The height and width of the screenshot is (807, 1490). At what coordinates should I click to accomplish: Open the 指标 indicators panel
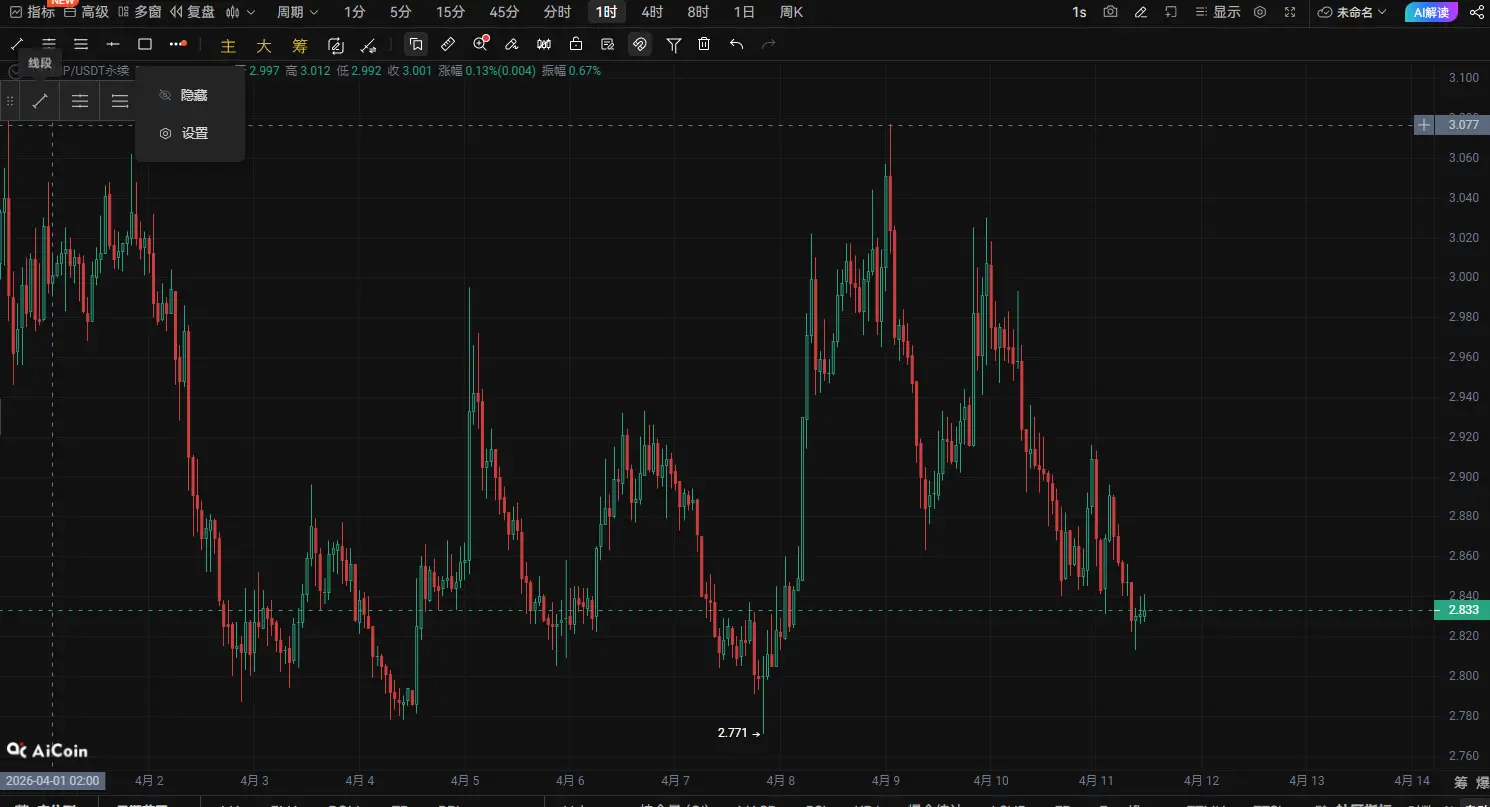31,12
